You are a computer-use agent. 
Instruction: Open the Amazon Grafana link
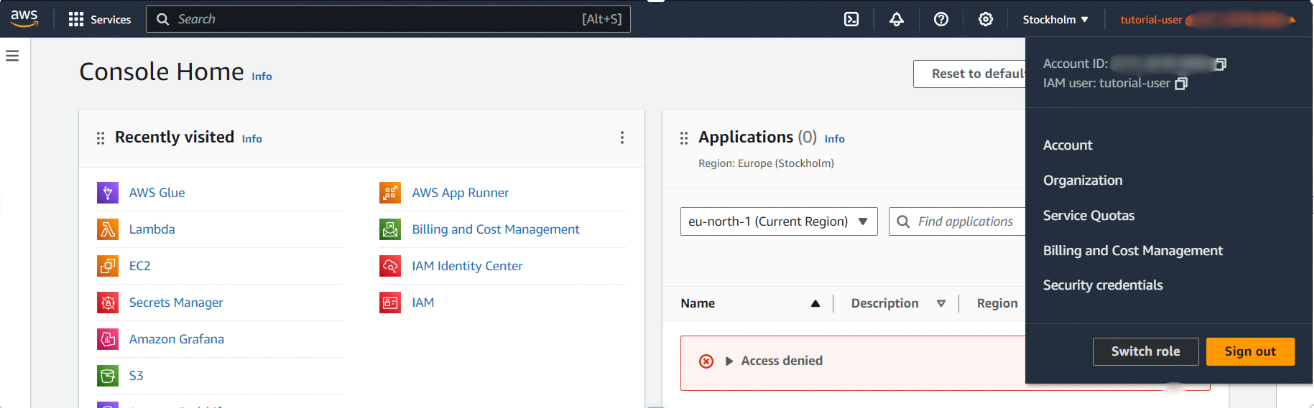click(x=177, y=339)
